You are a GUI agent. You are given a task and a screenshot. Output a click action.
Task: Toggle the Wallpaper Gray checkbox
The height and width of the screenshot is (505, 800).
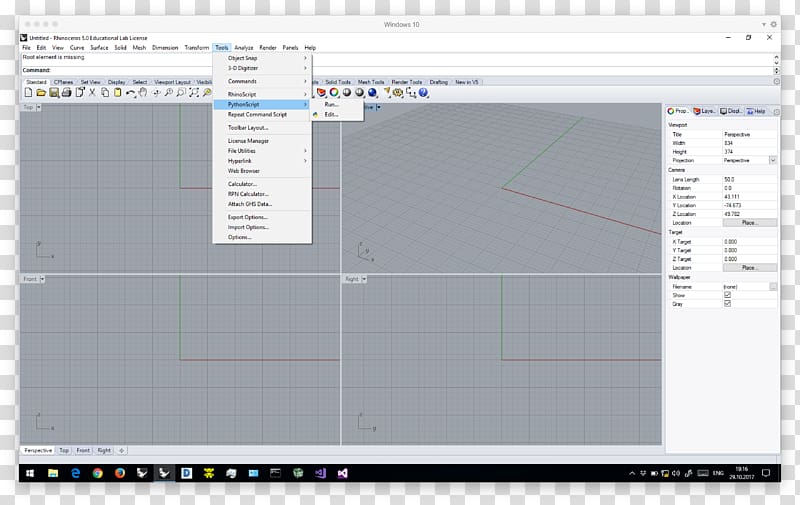click(727, 304)
